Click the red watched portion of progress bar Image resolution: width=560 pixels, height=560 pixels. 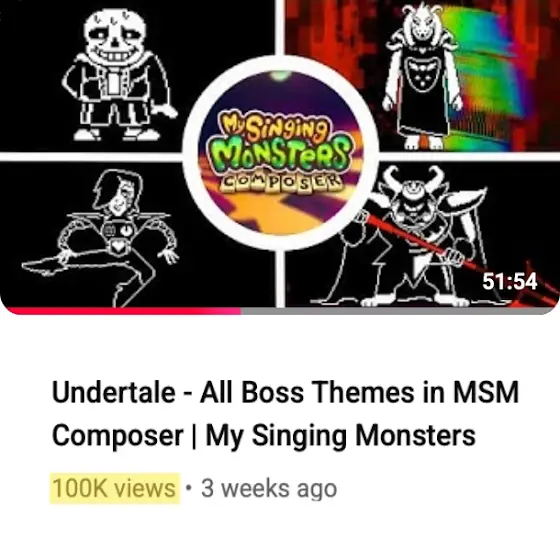click(x=123, y=311)
